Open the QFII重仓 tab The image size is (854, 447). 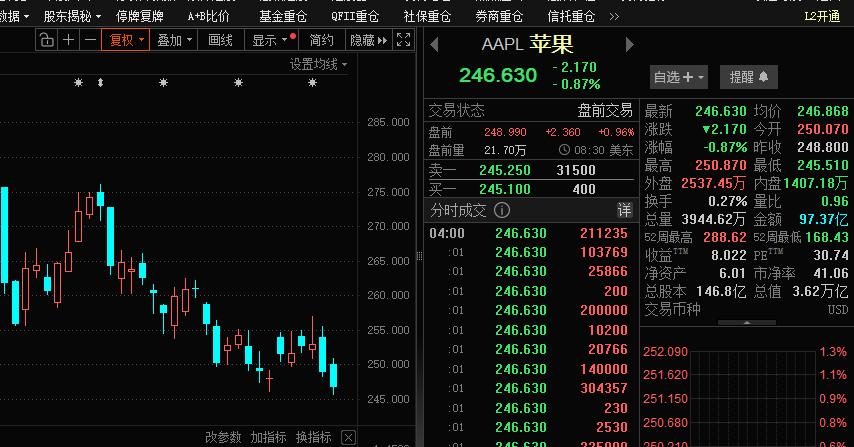(x=355, y=17)
